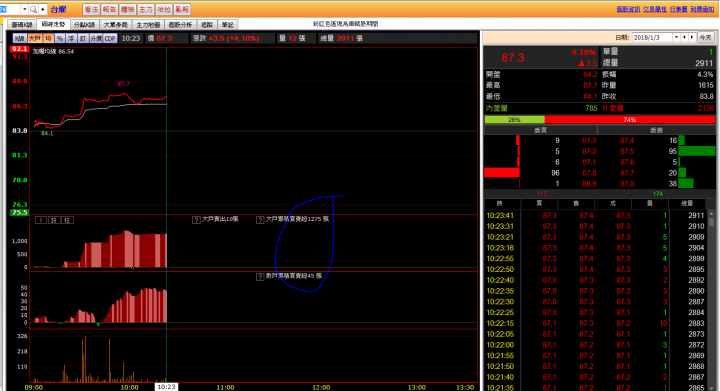Toggle the 訂 chart option button

click(83, 39)
